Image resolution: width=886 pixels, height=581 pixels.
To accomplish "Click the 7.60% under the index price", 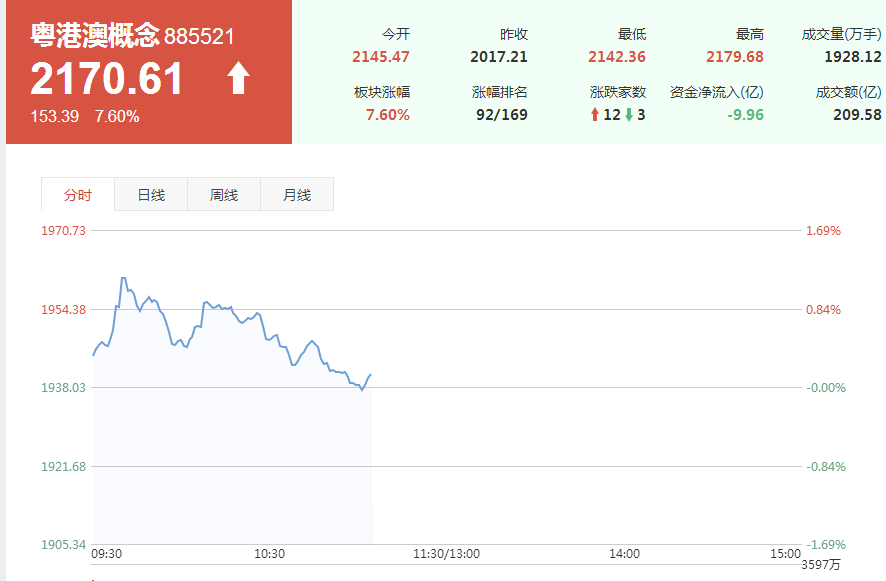I will click(x=117, y=116).
